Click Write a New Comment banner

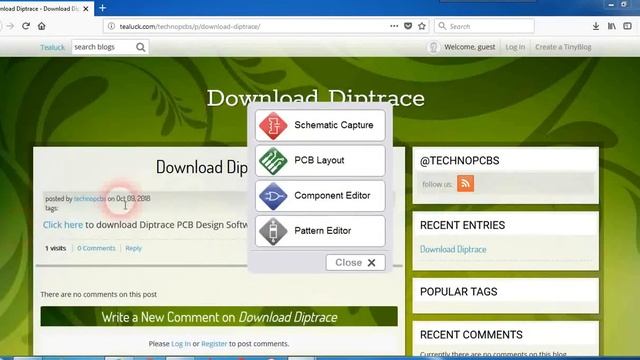coord(219,317)
